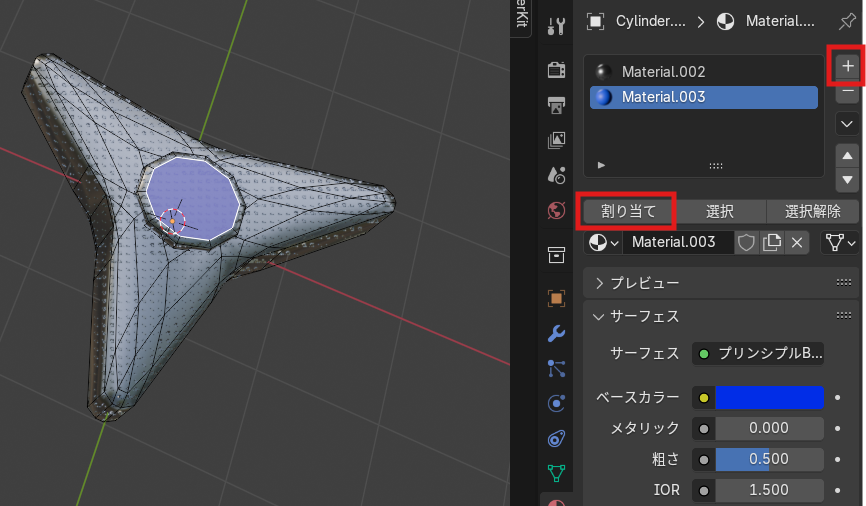Remove material slot with minus button
Screen dimensions: 866x506
tap(847, 93)
